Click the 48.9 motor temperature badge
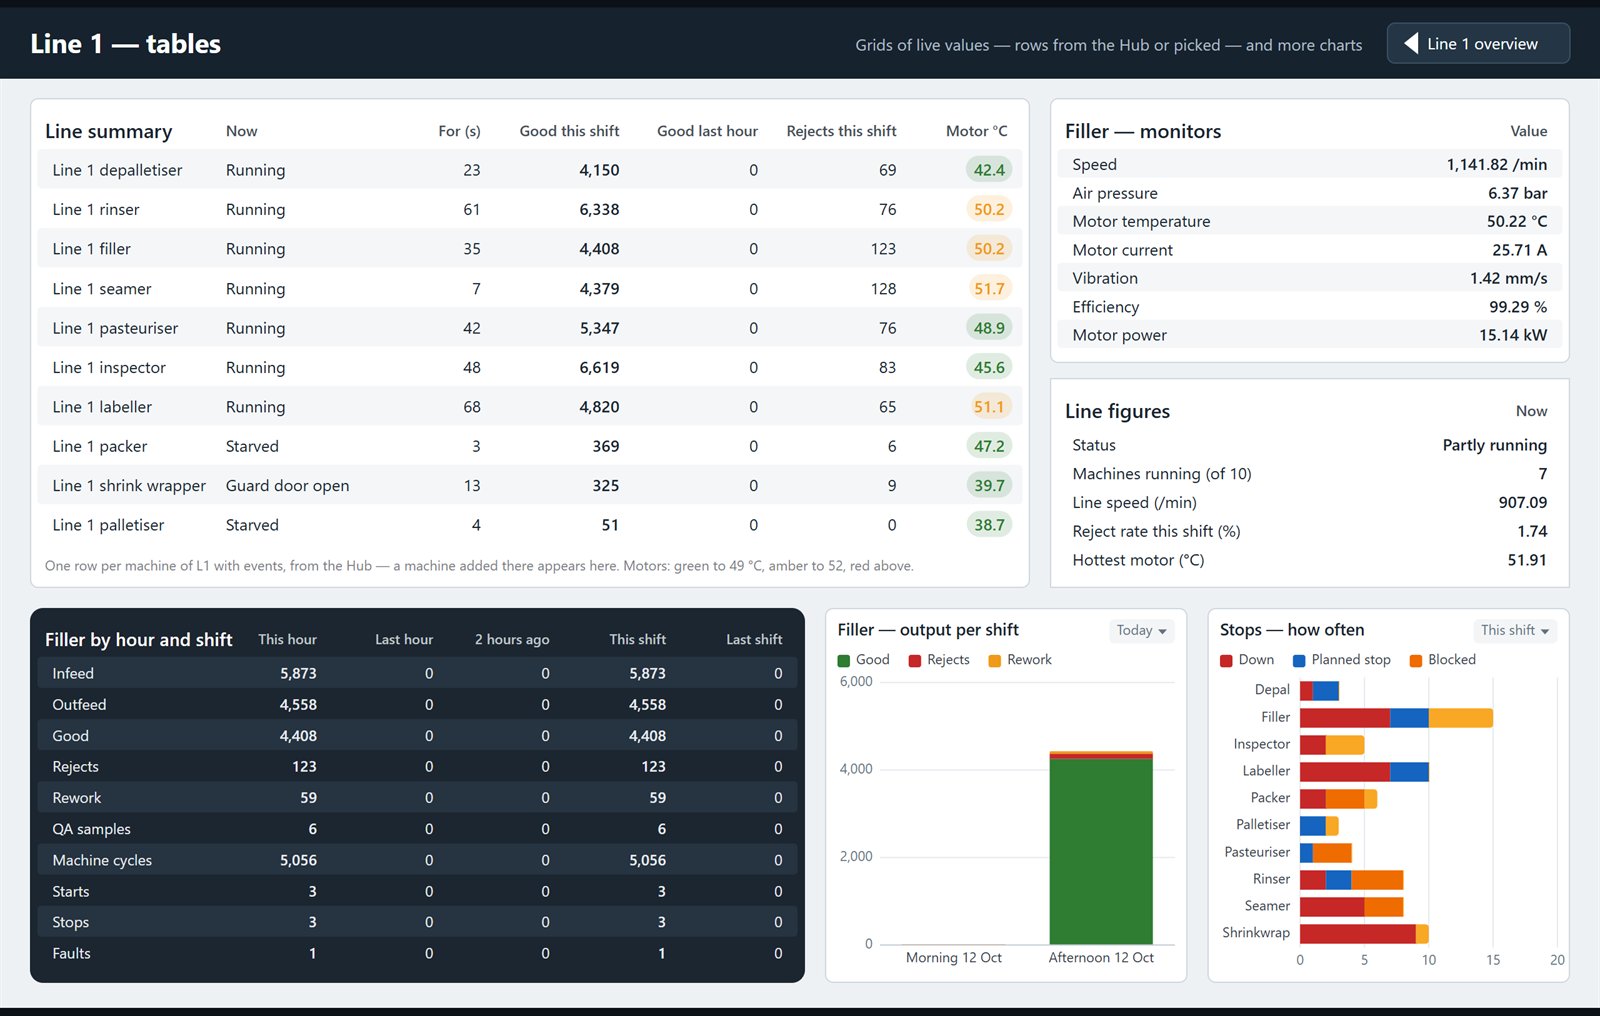The width and height of the screenshot is (1600, 1016). (989, 328)
